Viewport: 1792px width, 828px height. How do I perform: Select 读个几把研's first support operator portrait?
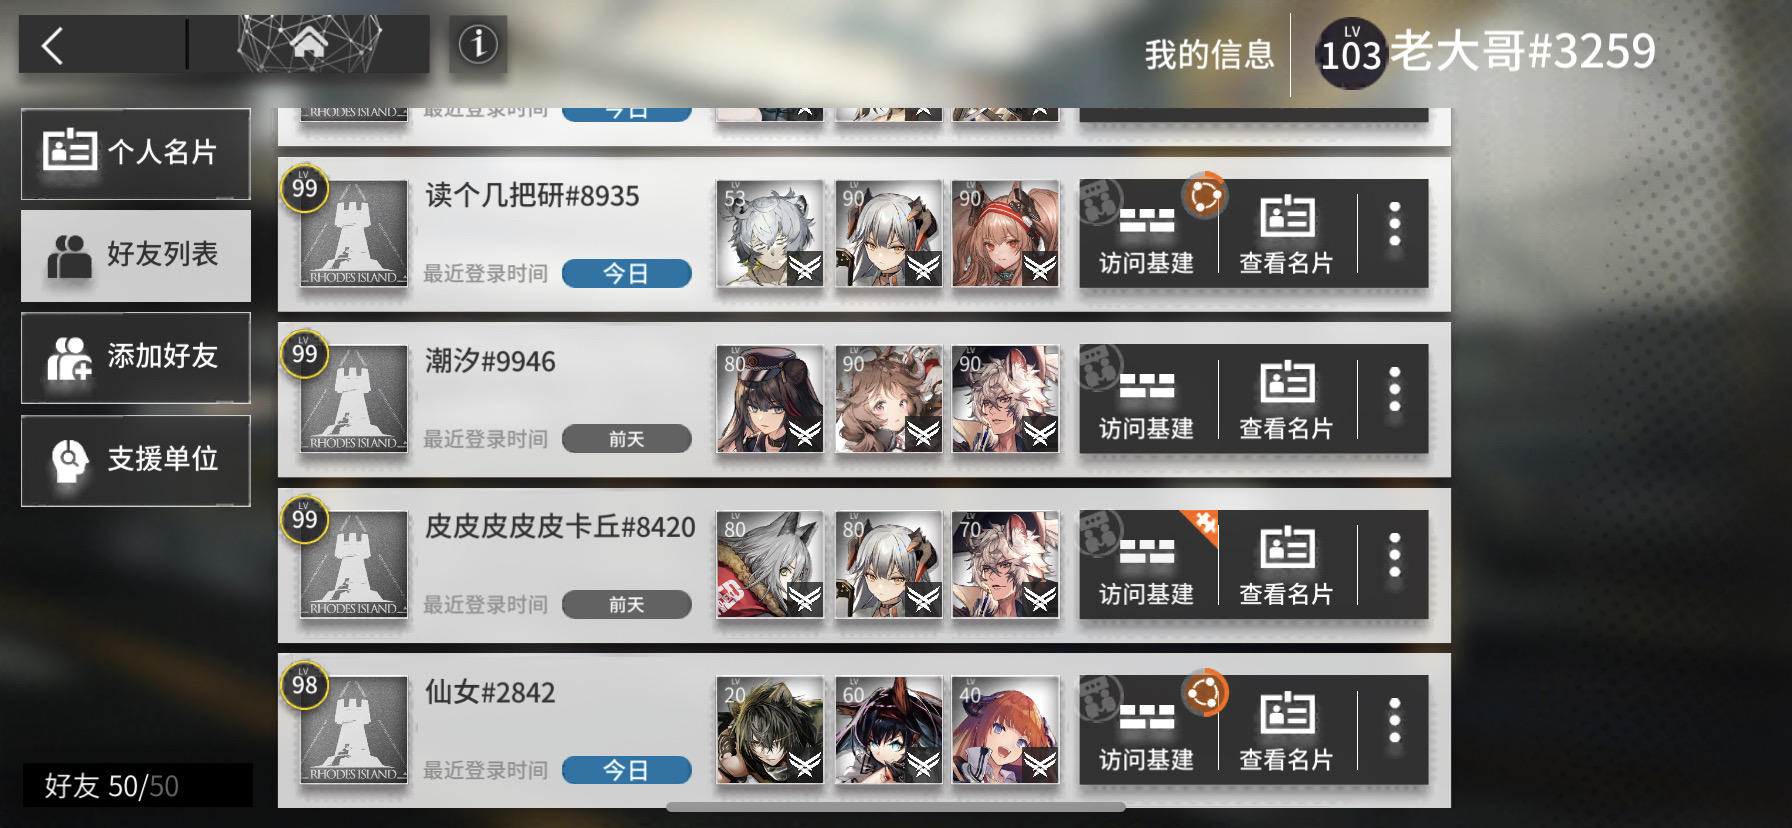click(770, 233)
